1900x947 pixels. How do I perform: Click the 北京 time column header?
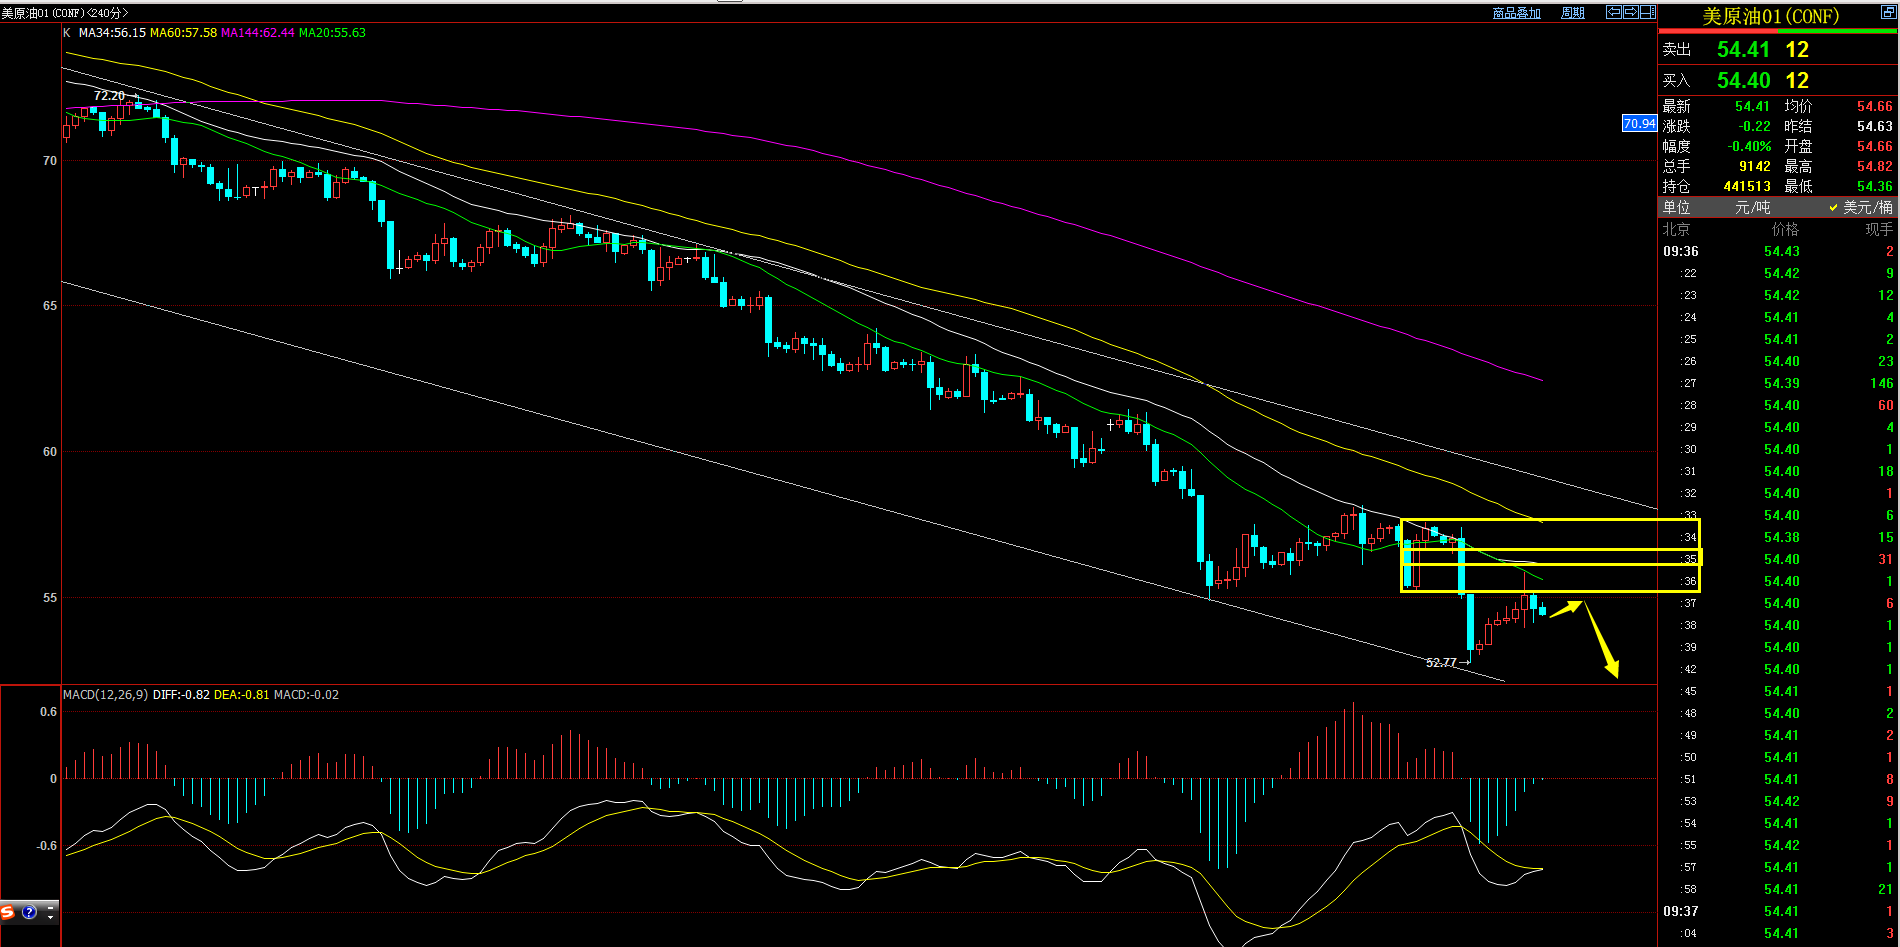pos(1676,230)
